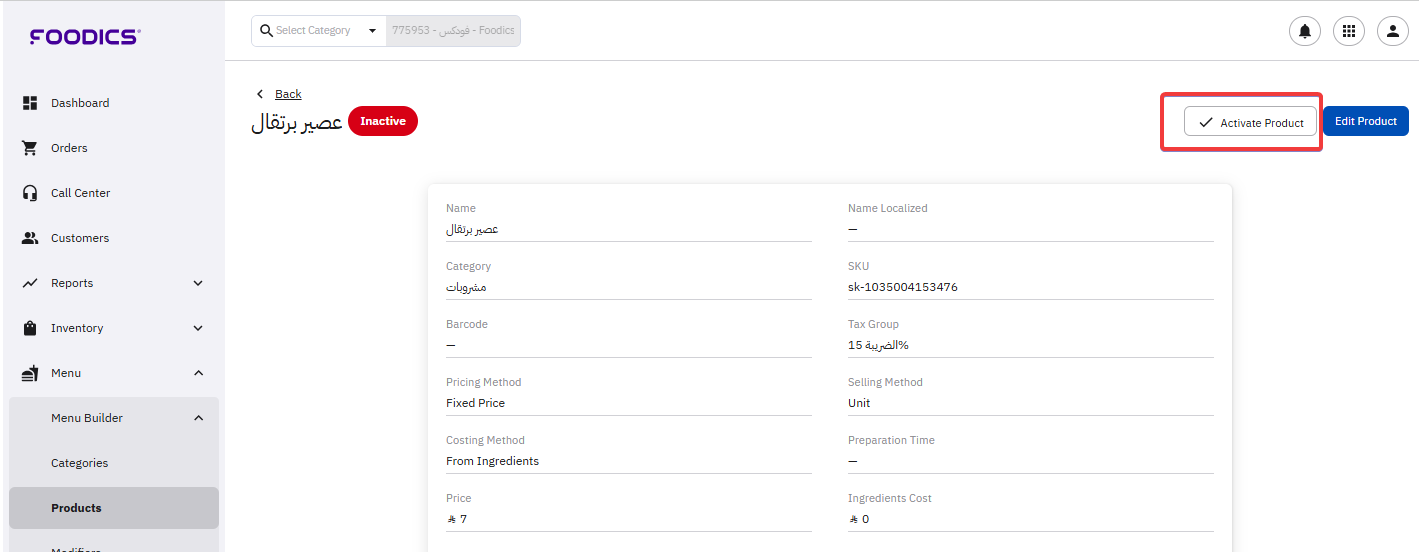1419x552 pixels.
Task: Collapse the Menu section chevron
Action: [198, 373]
